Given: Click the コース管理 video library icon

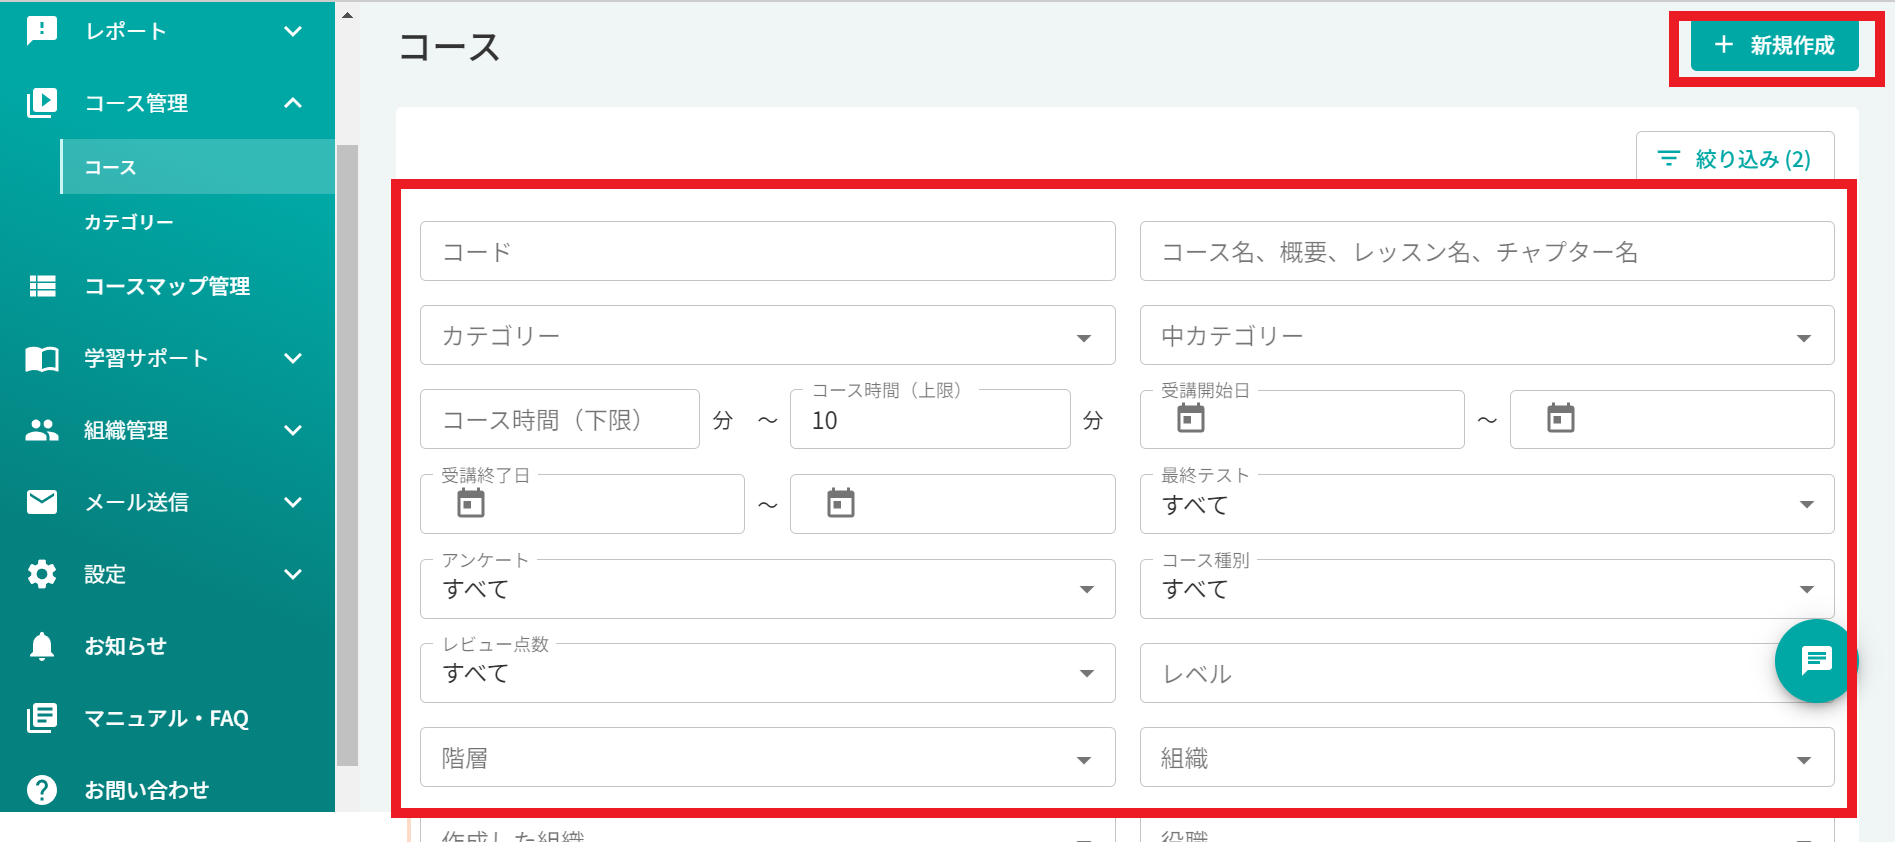Looking at the screenshot, I should coord(42,103).
